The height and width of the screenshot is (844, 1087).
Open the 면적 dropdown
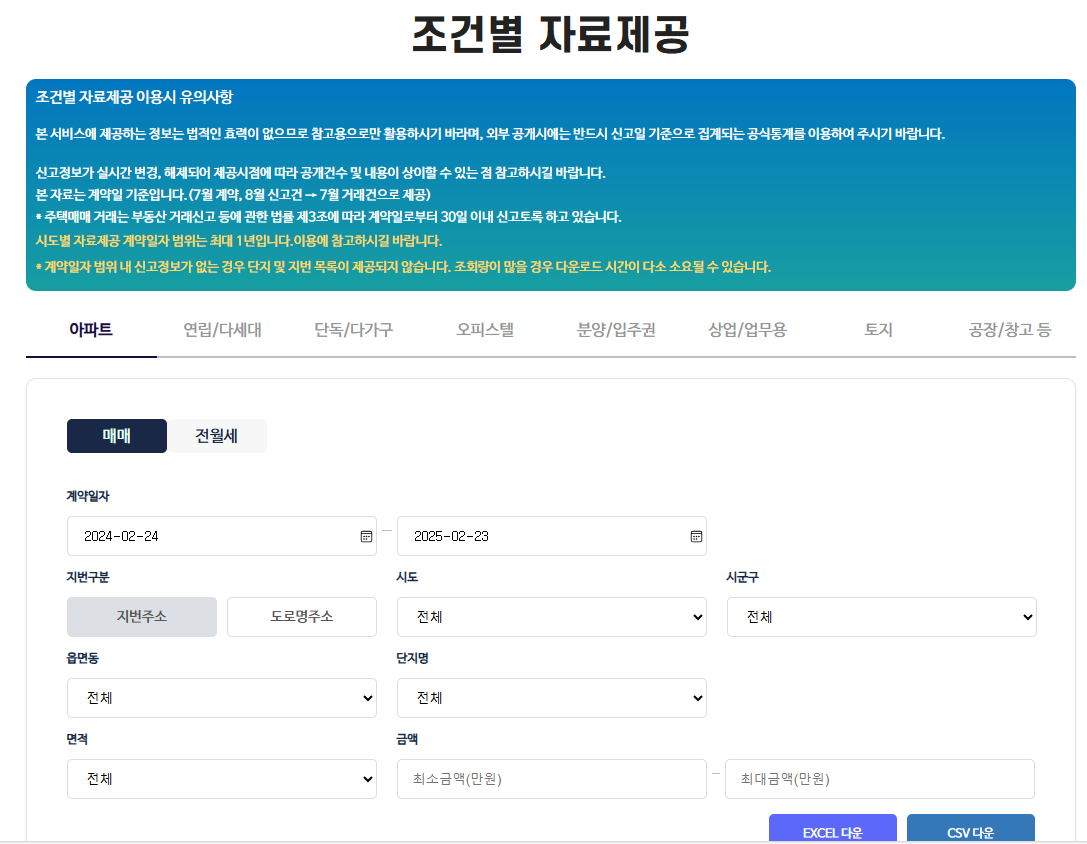pyautogui.click(x=222, y=779)
